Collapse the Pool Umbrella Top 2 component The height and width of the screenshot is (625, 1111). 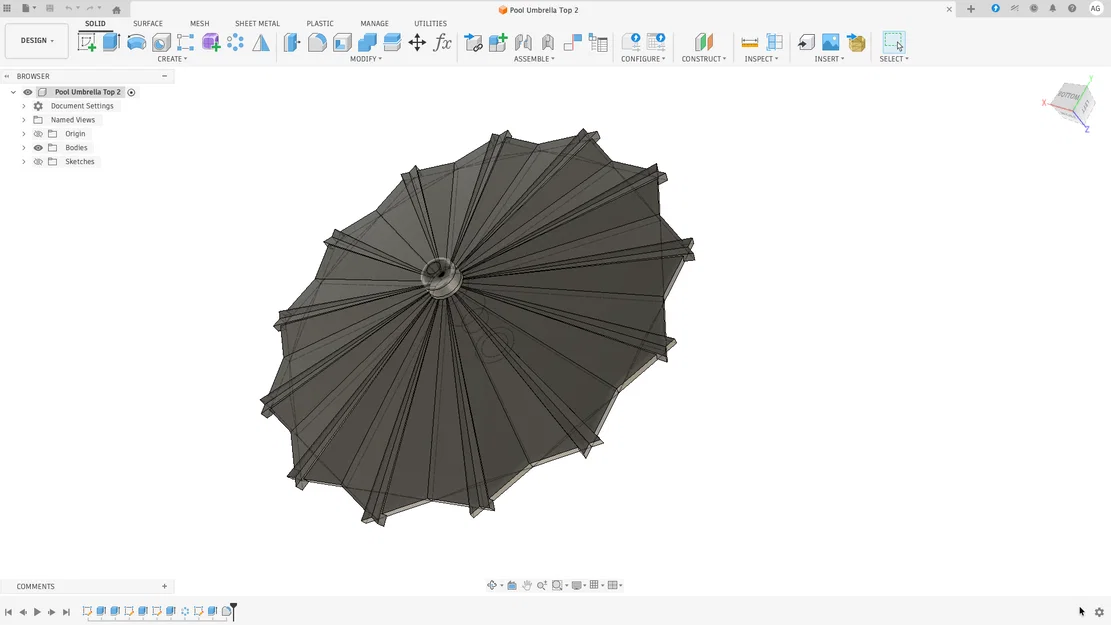13,92
